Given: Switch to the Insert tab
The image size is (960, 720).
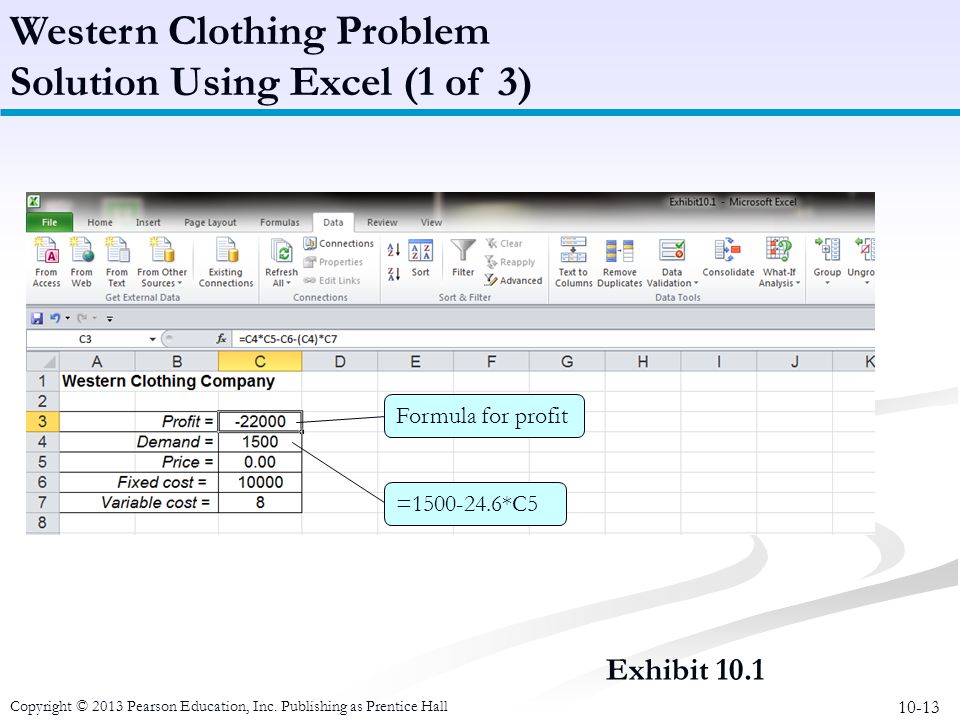Looking at the screenshot, I should pos(148,222).
